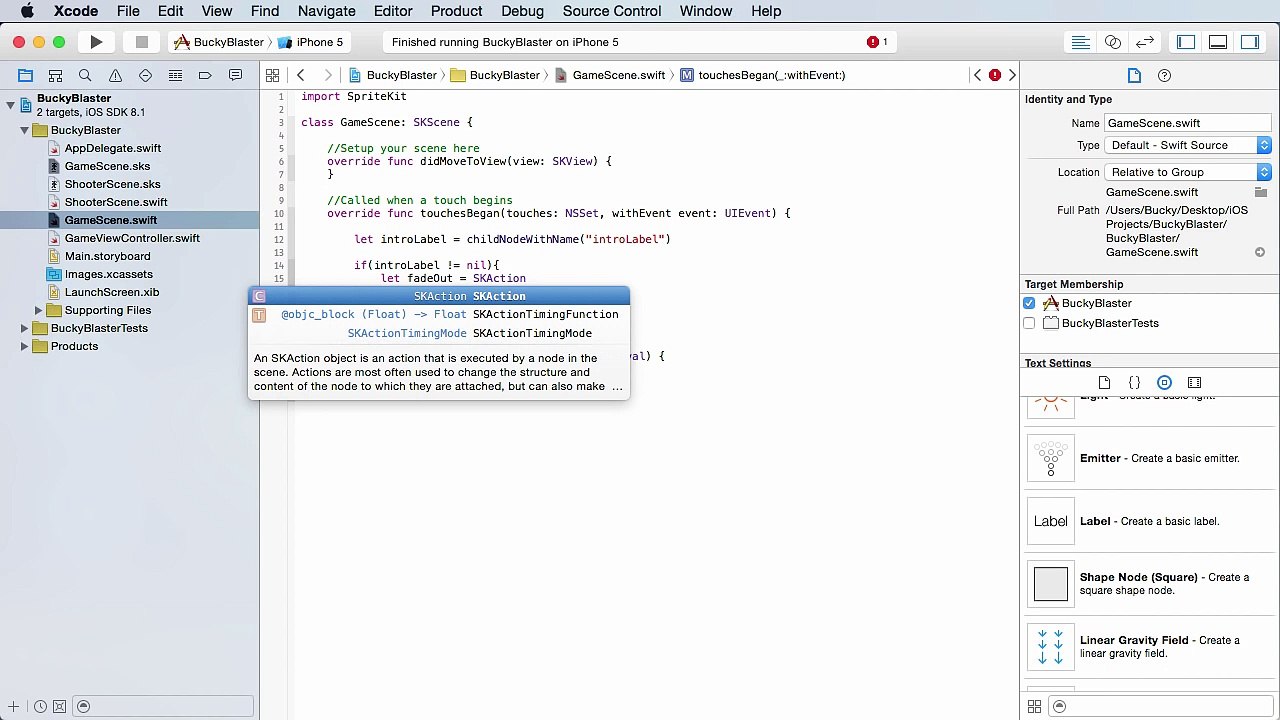Show the file template library
This screenshot has width=1280, height=720.
tap(1104, 383)
